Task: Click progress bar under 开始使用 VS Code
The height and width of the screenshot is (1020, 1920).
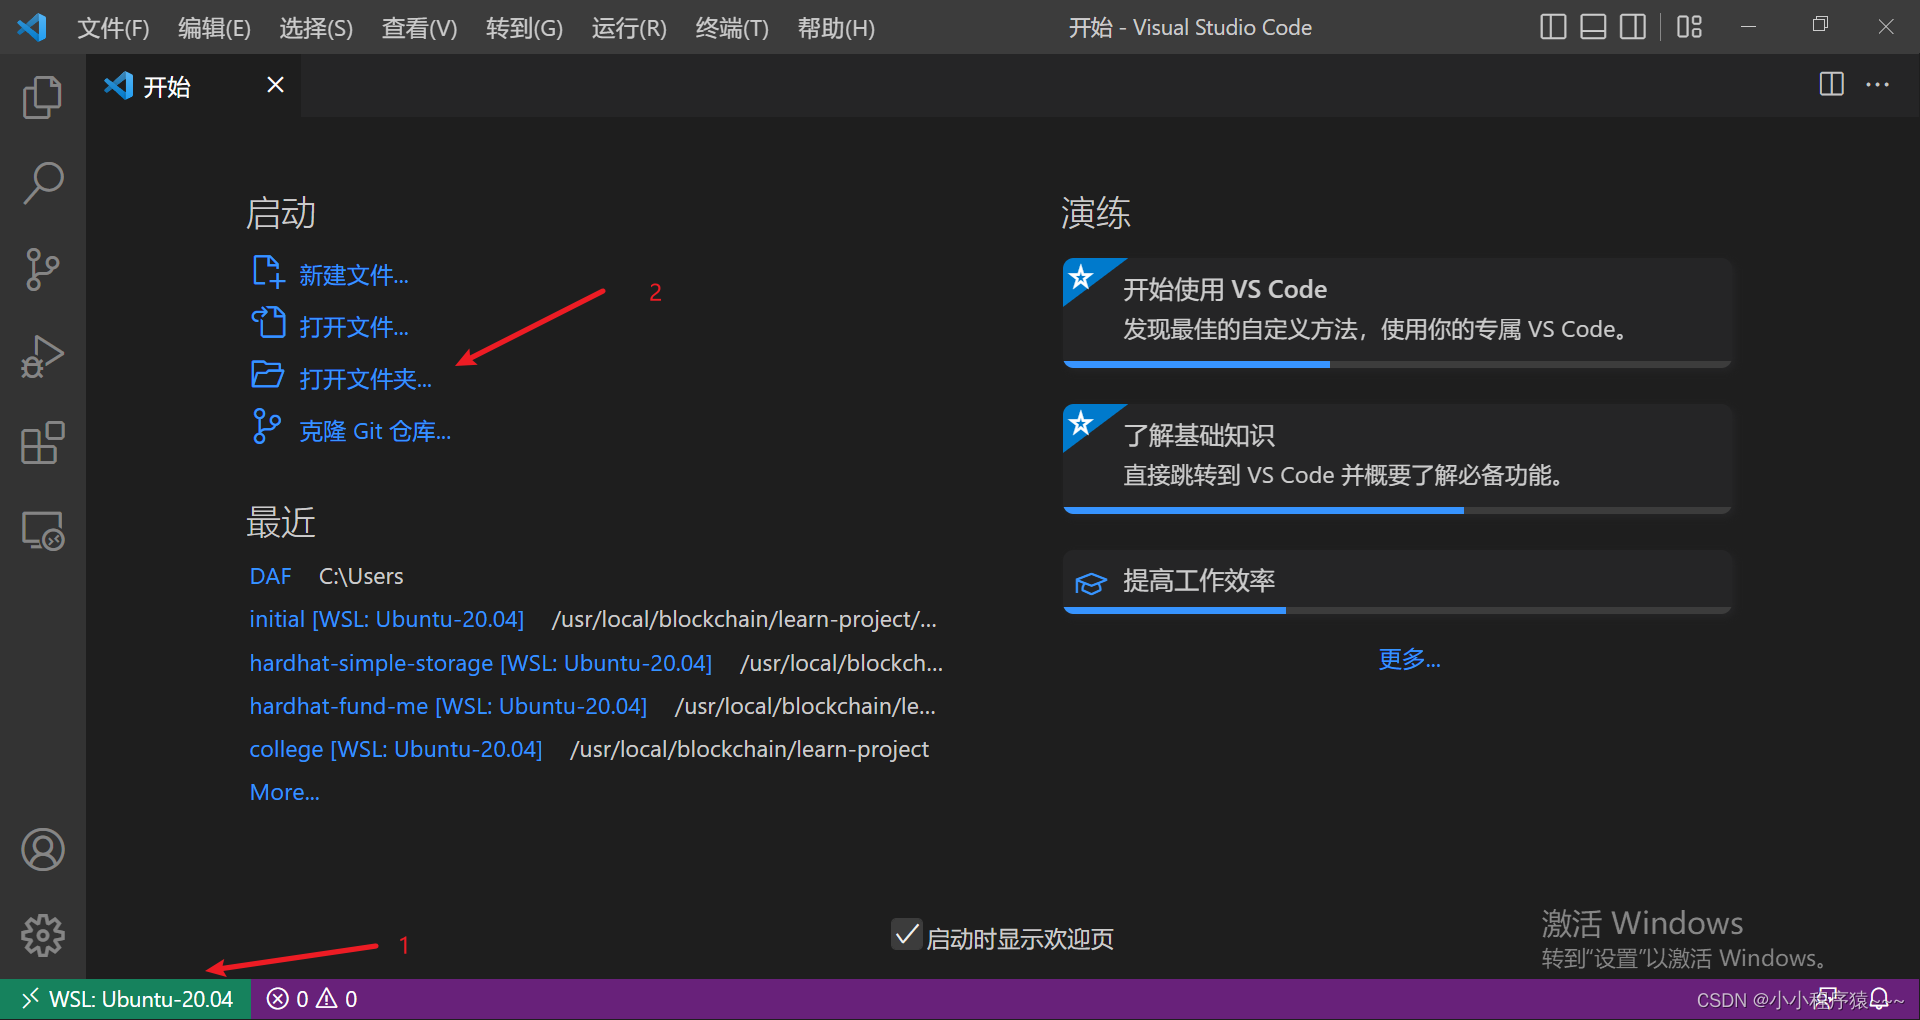Action: point(1397,364)
